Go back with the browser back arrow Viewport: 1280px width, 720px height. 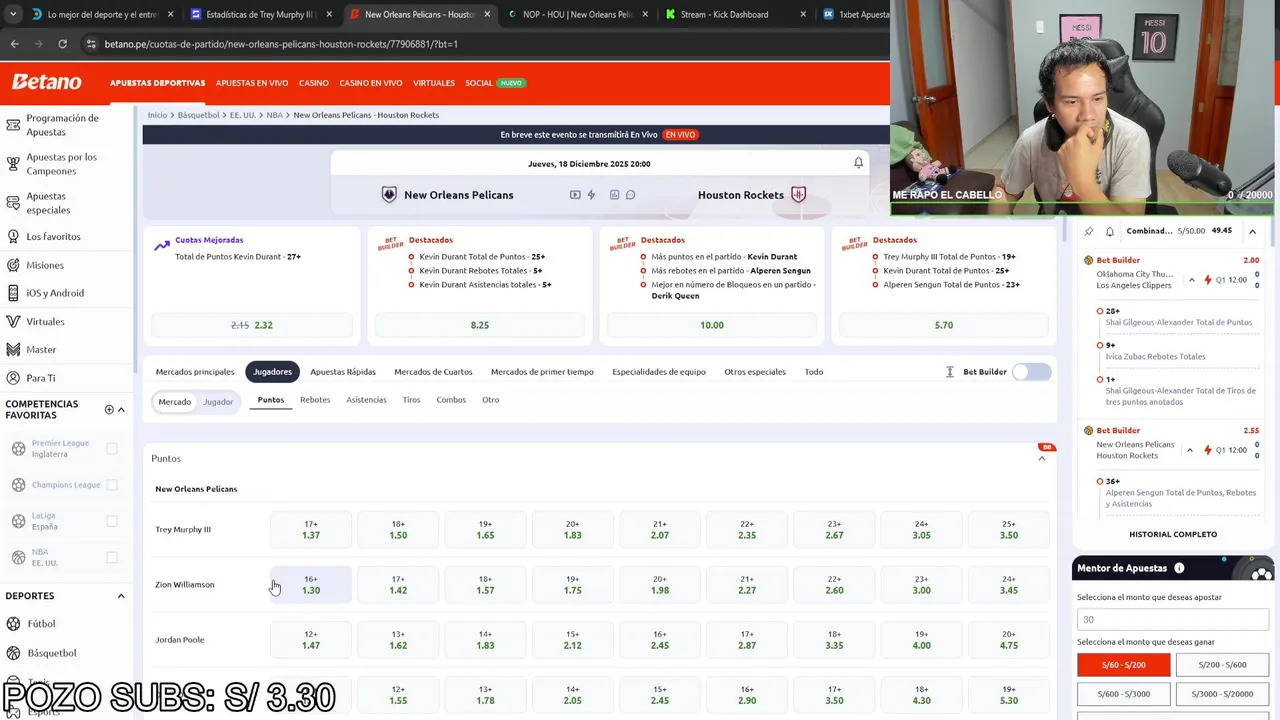(x=14, y=44)
